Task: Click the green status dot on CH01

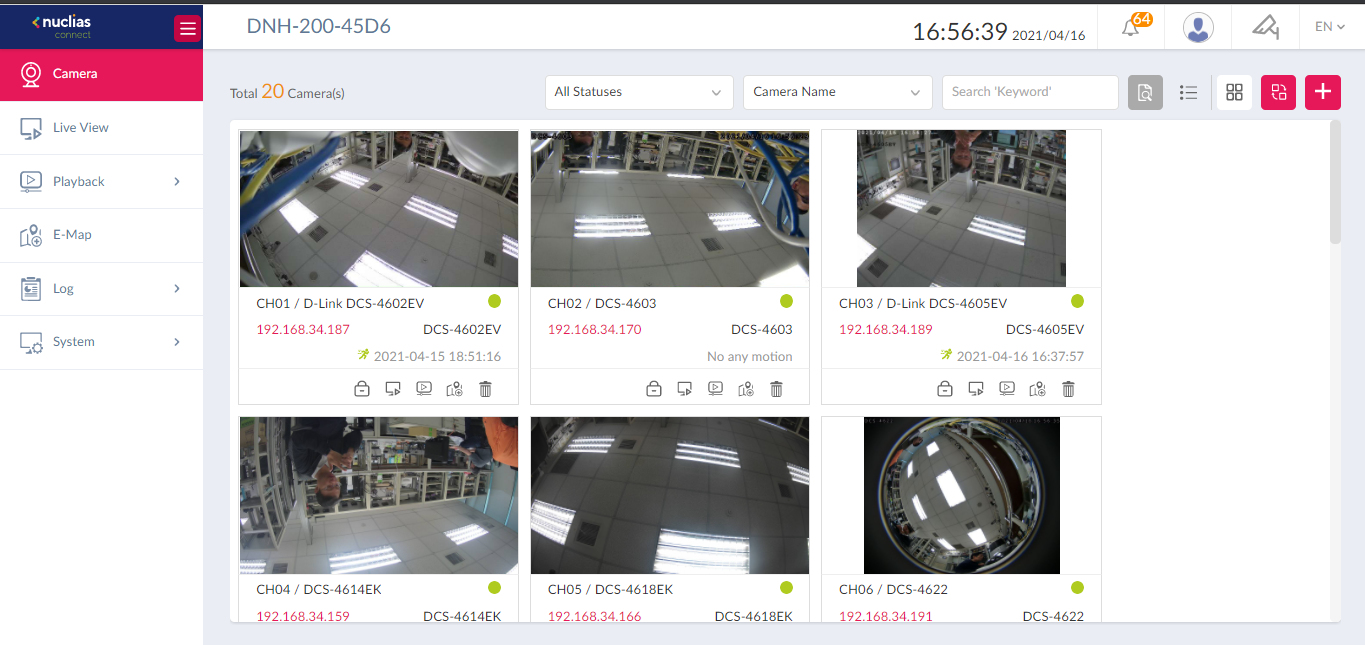Action: [x=494, y=301]
